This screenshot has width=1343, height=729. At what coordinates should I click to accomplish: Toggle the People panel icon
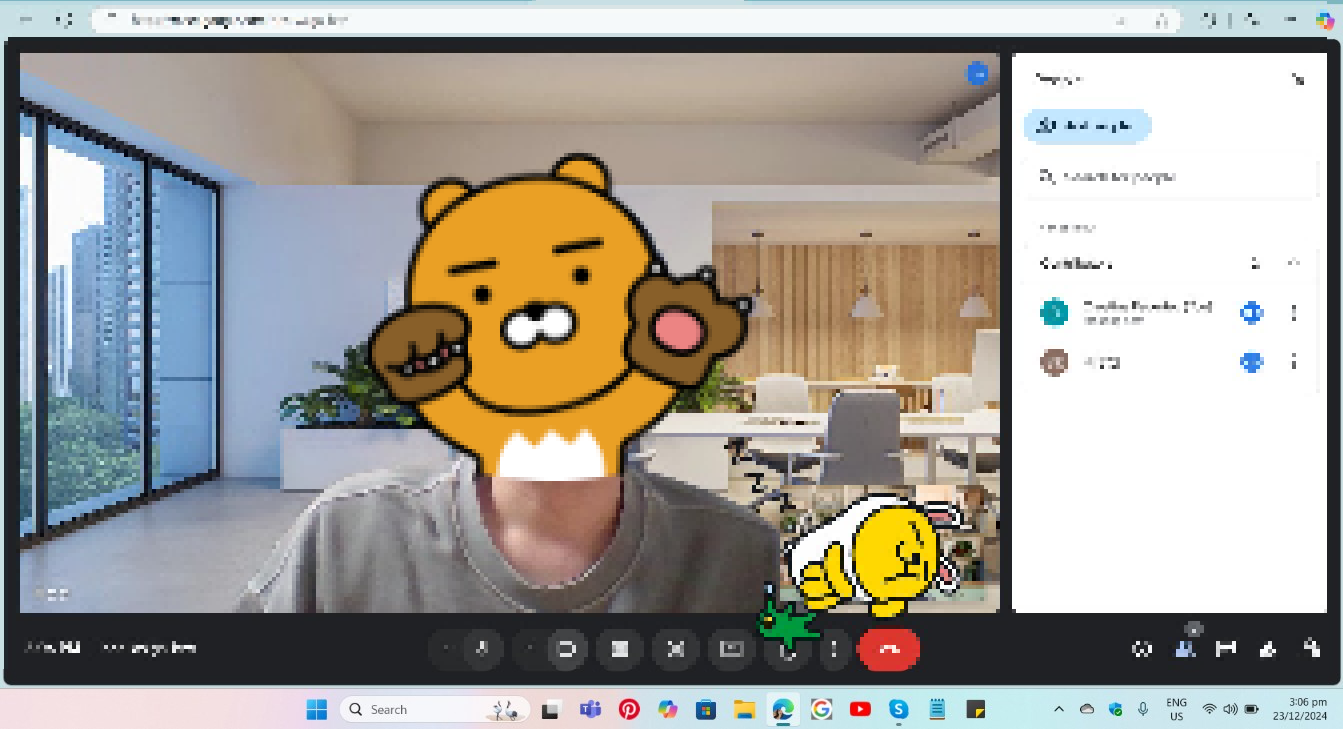(1185, 649)
